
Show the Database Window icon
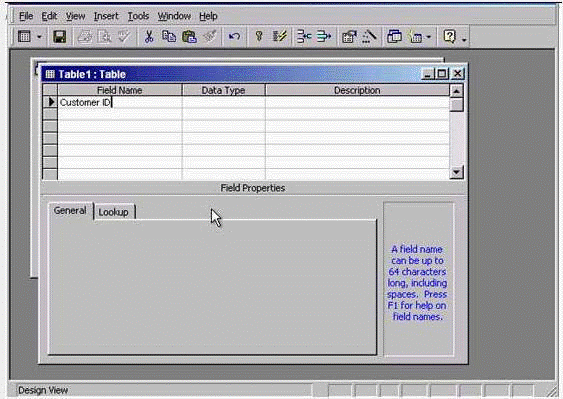click(394, 37)
